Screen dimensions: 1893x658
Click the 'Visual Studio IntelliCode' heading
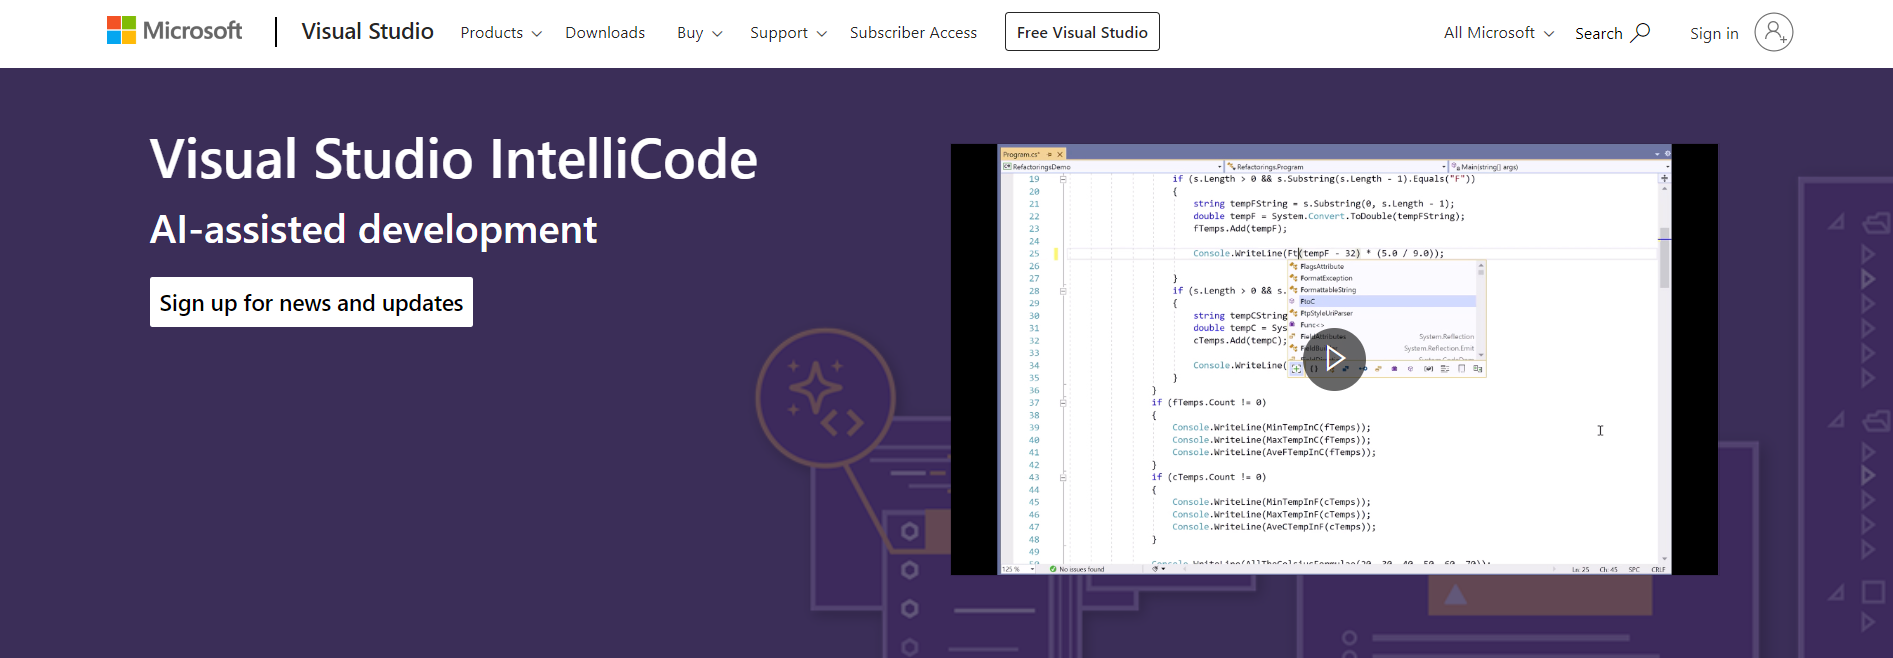click(454, 159)
